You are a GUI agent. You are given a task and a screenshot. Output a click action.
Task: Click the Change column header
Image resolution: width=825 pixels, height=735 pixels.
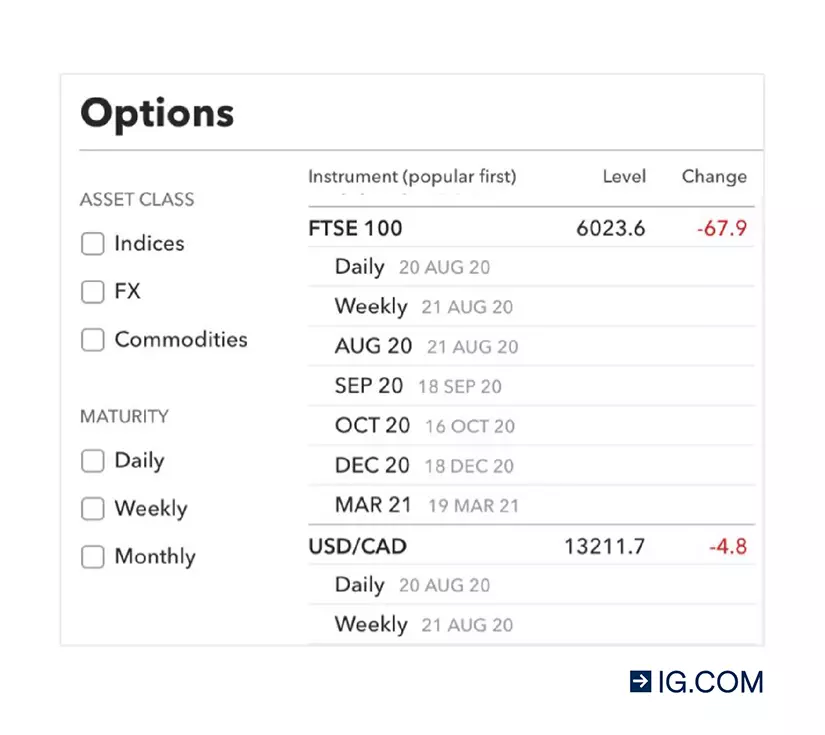[714, 177]
